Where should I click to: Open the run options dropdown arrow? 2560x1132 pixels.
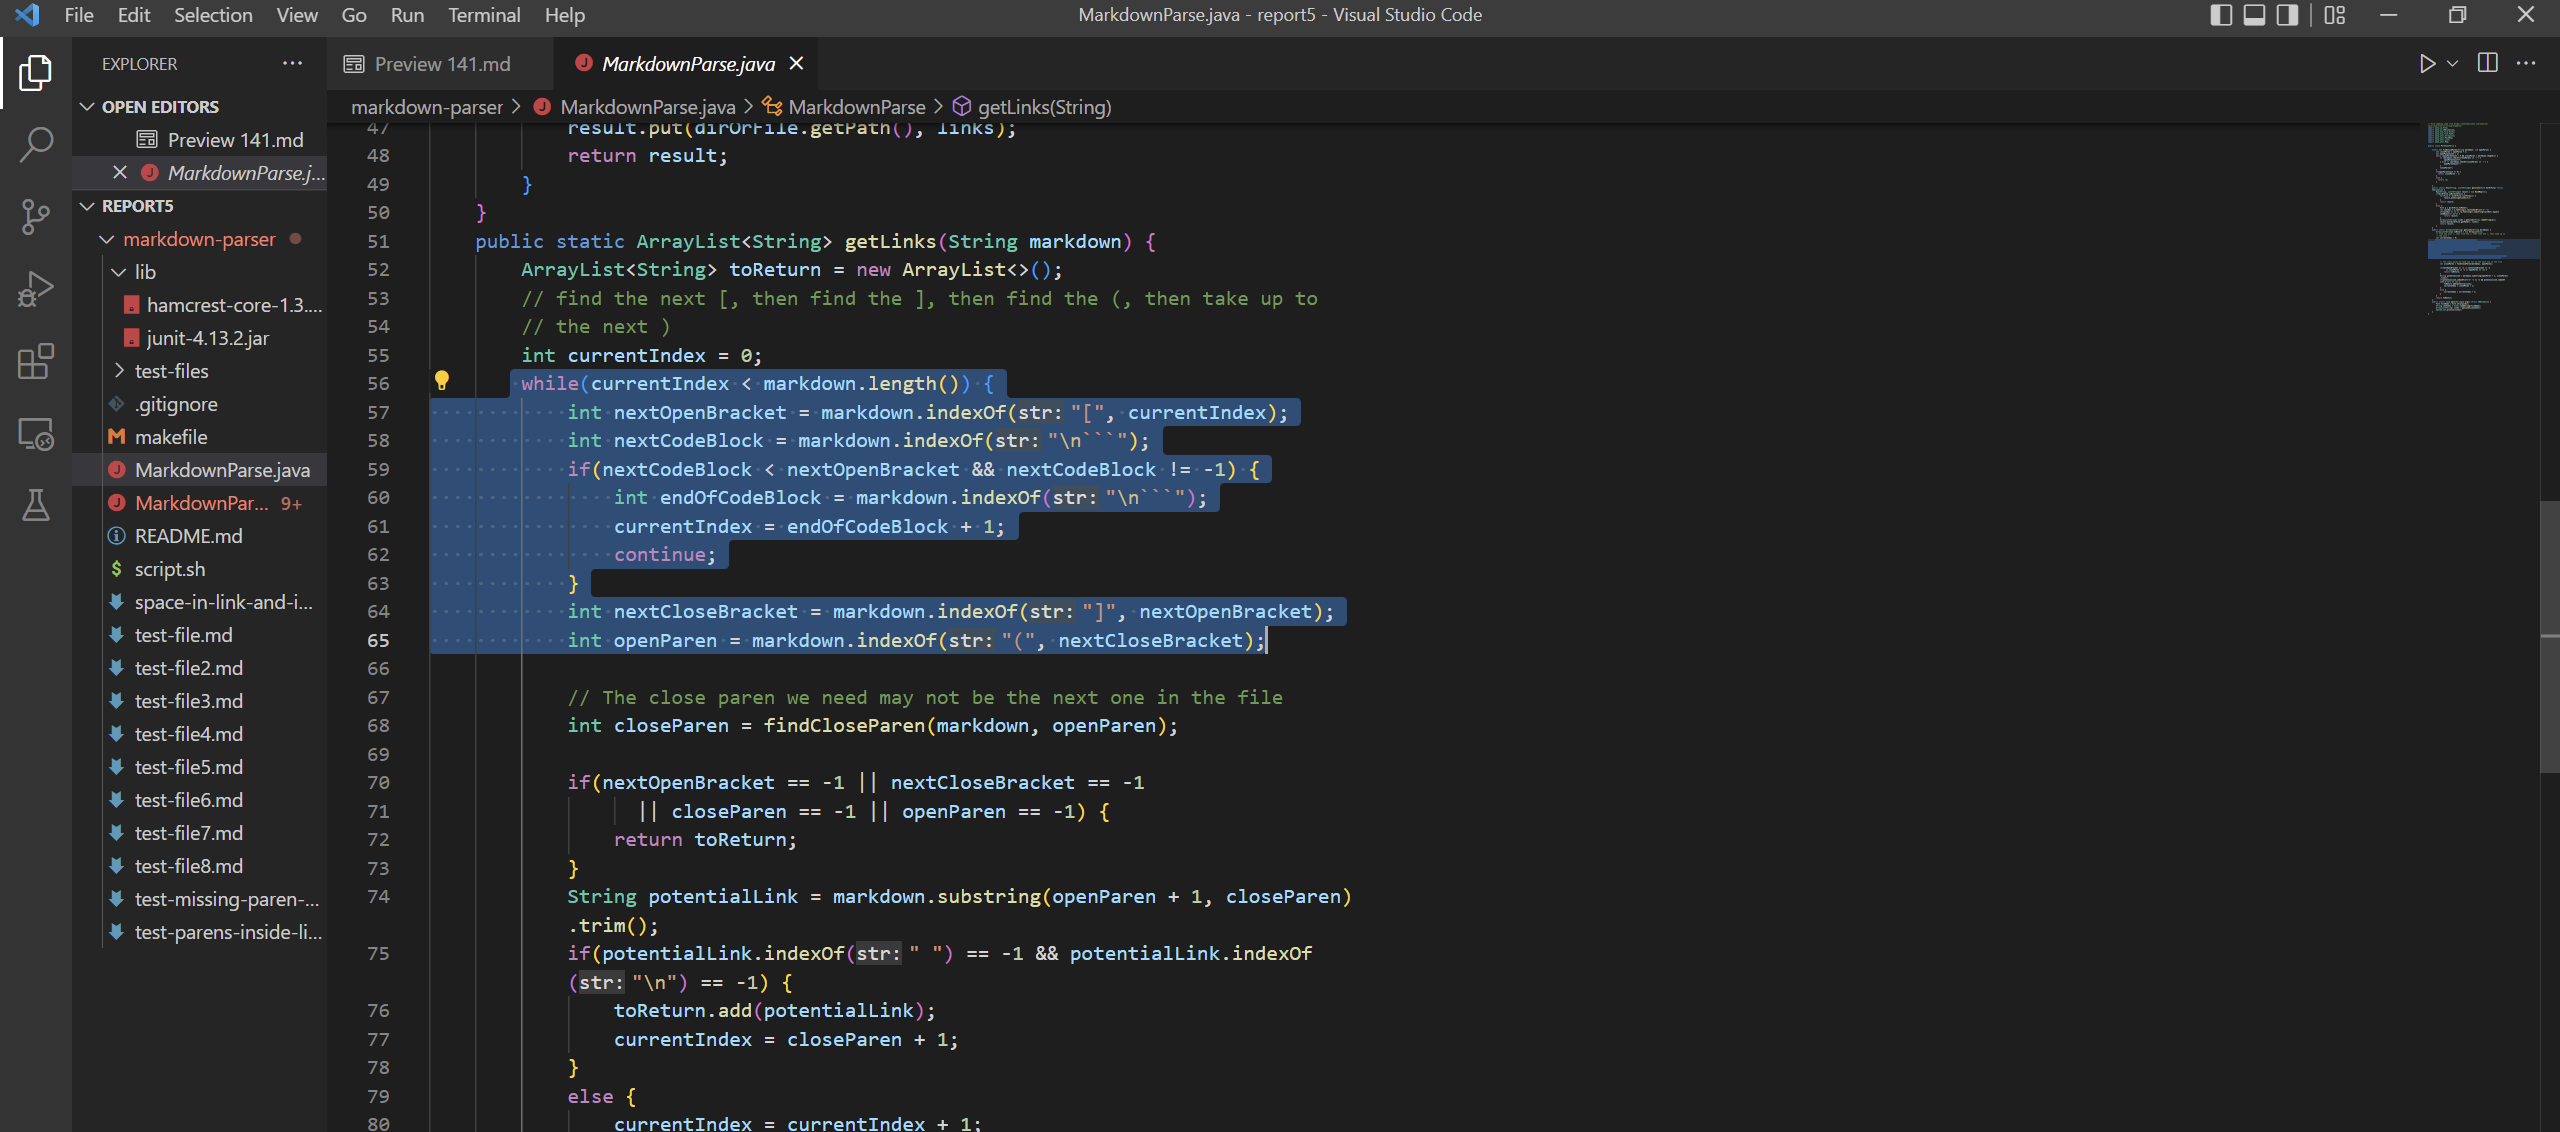(x=2452, y=63)
